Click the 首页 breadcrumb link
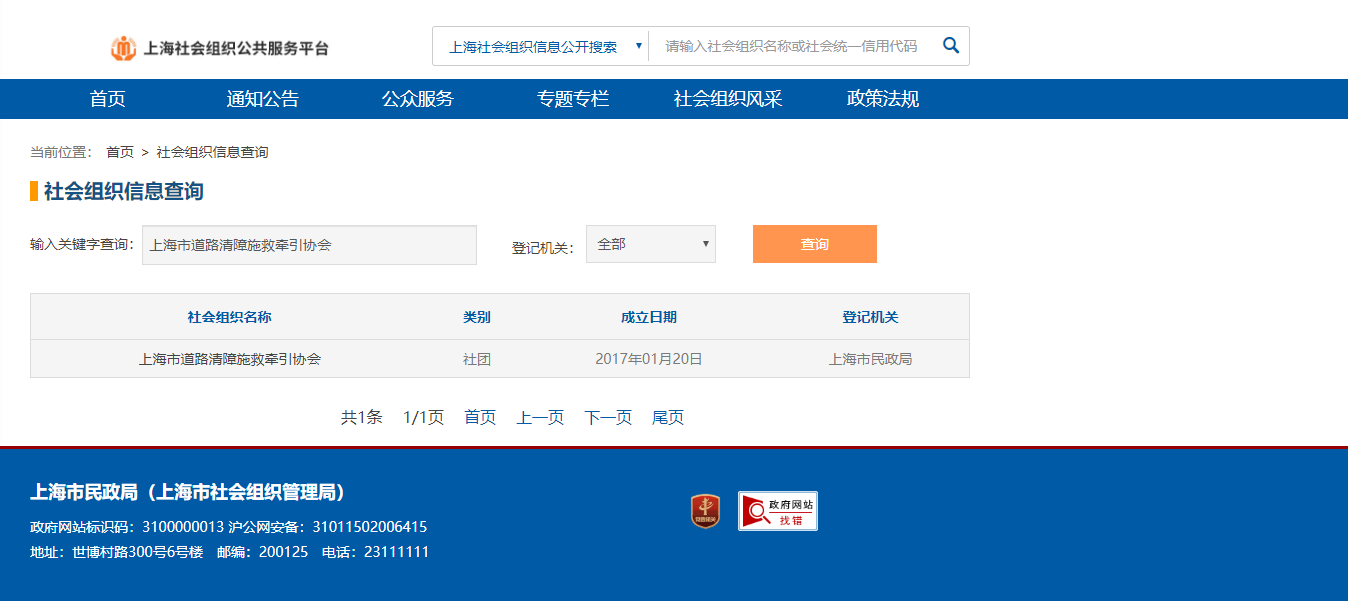 pos(120,152)
